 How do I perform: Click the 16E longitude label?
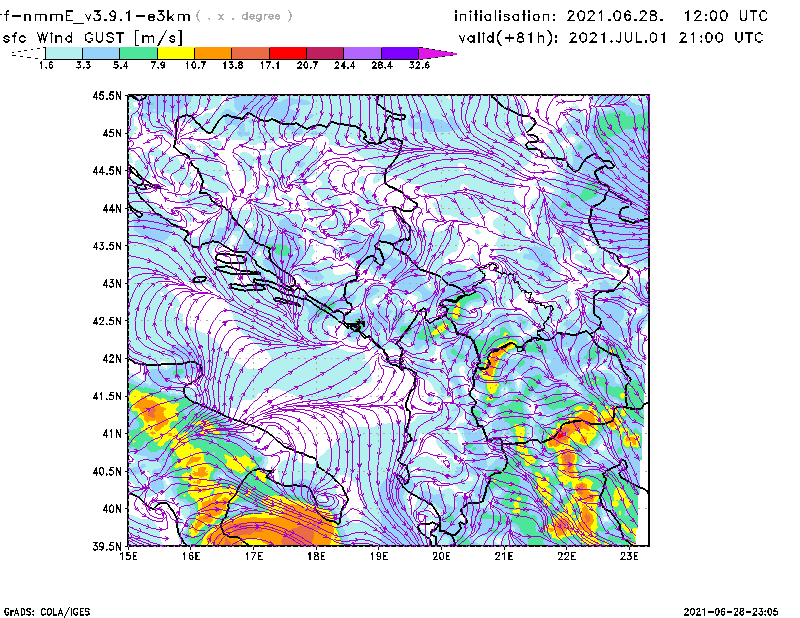coord(191,556)
